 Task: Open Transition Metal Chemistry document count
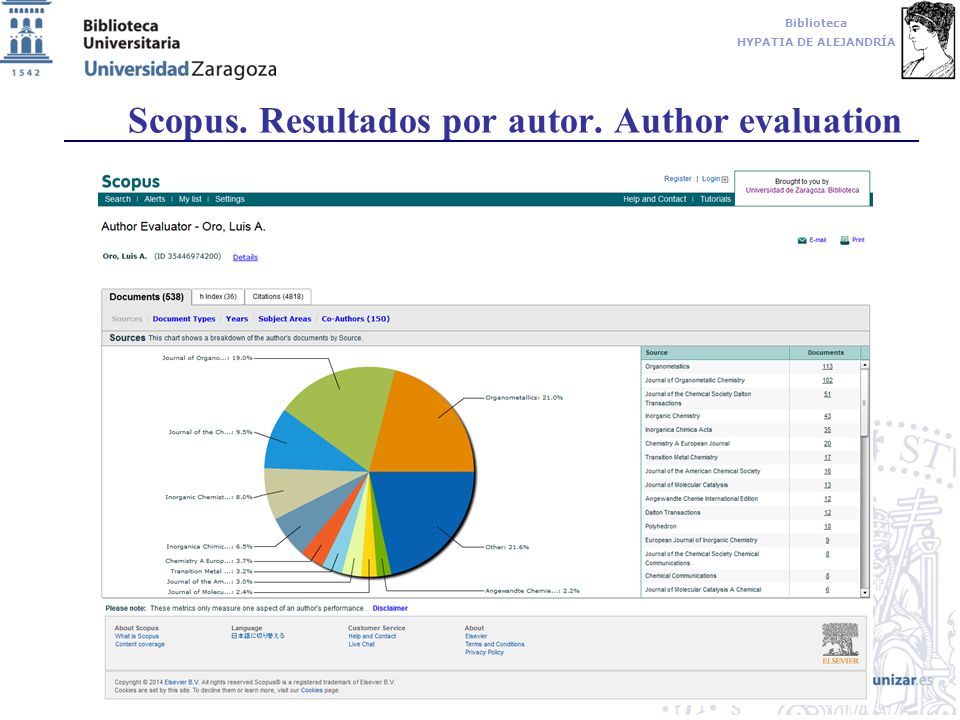[x=827, y=458]
